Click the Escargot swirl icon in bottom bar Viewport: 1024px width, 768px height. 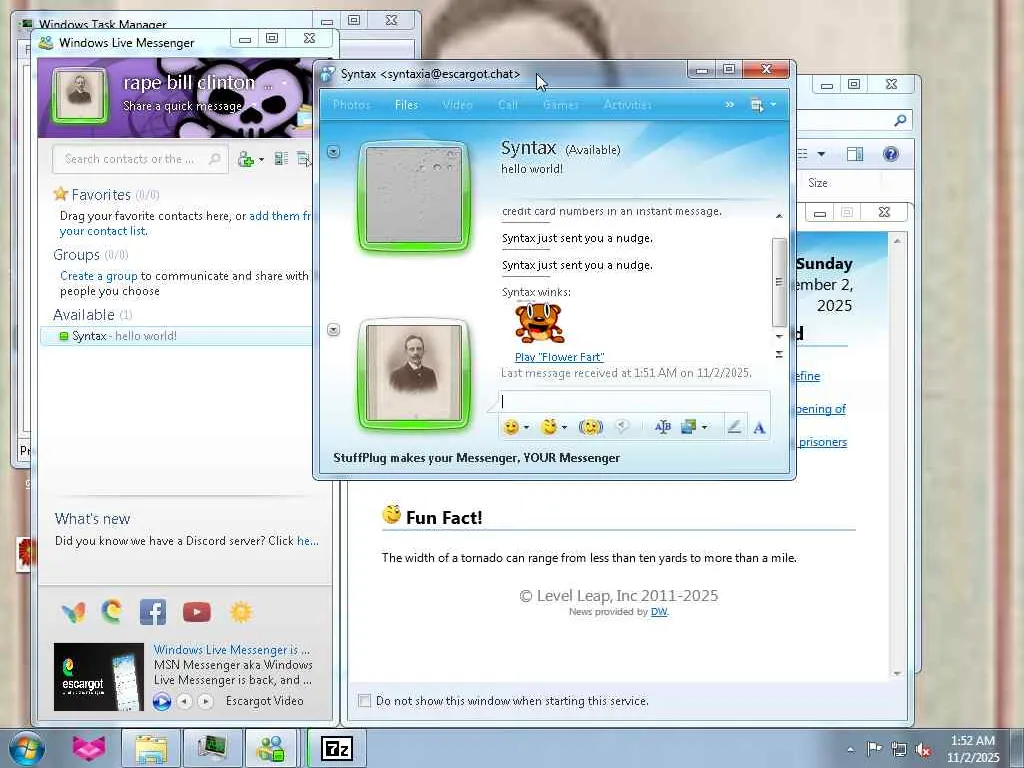(x=112, y=611)
